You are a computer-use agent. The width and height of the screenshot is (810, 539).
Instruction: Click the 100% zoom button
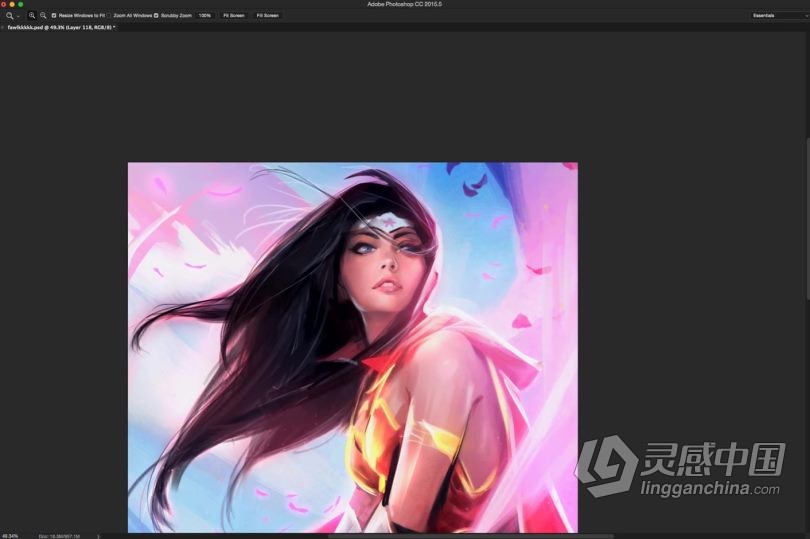pyautogui.click(x=205, y=16)
